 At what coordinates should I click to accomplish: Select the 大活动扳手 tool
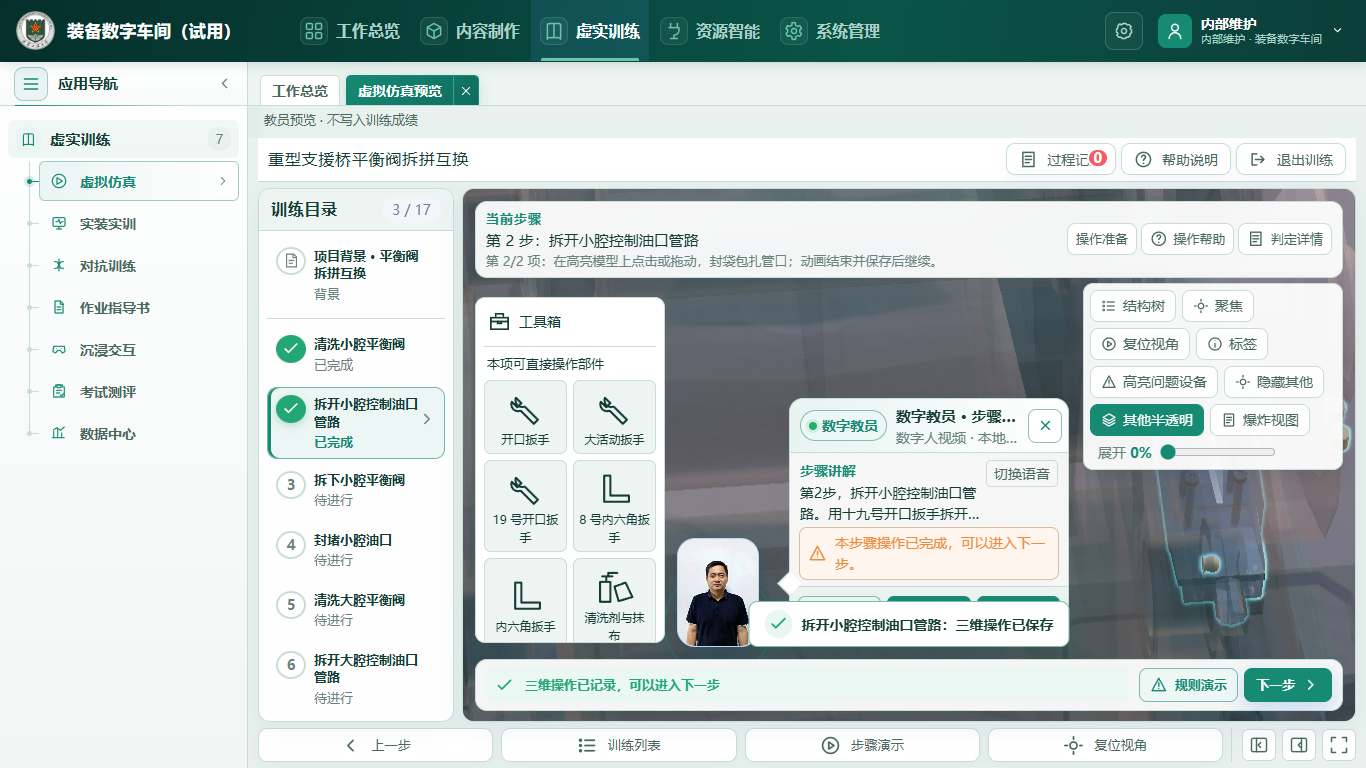pos(614,417)
